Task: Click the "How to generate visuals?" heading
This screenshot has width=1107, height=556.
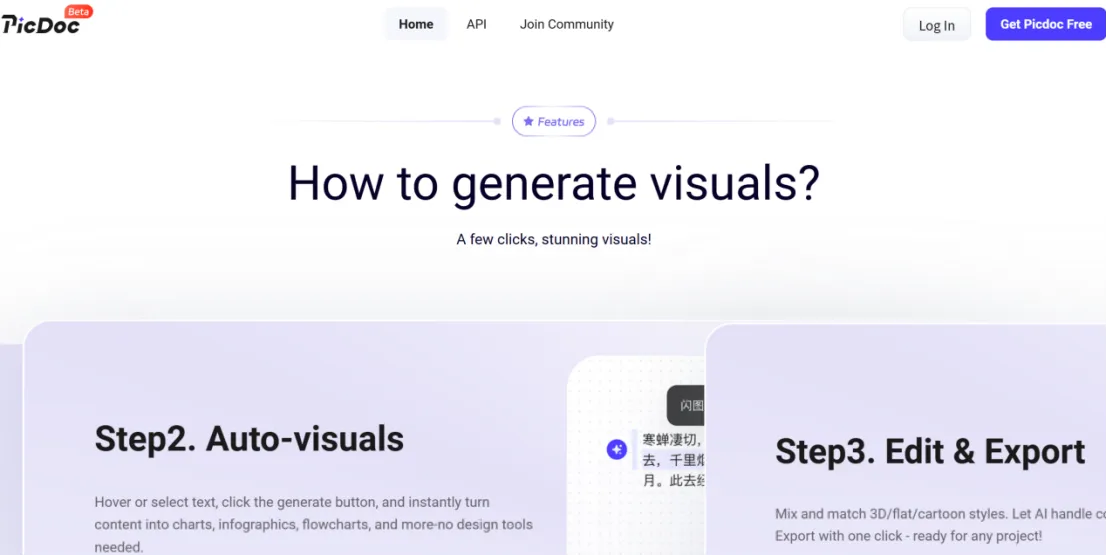Action: tap(553, 184)
